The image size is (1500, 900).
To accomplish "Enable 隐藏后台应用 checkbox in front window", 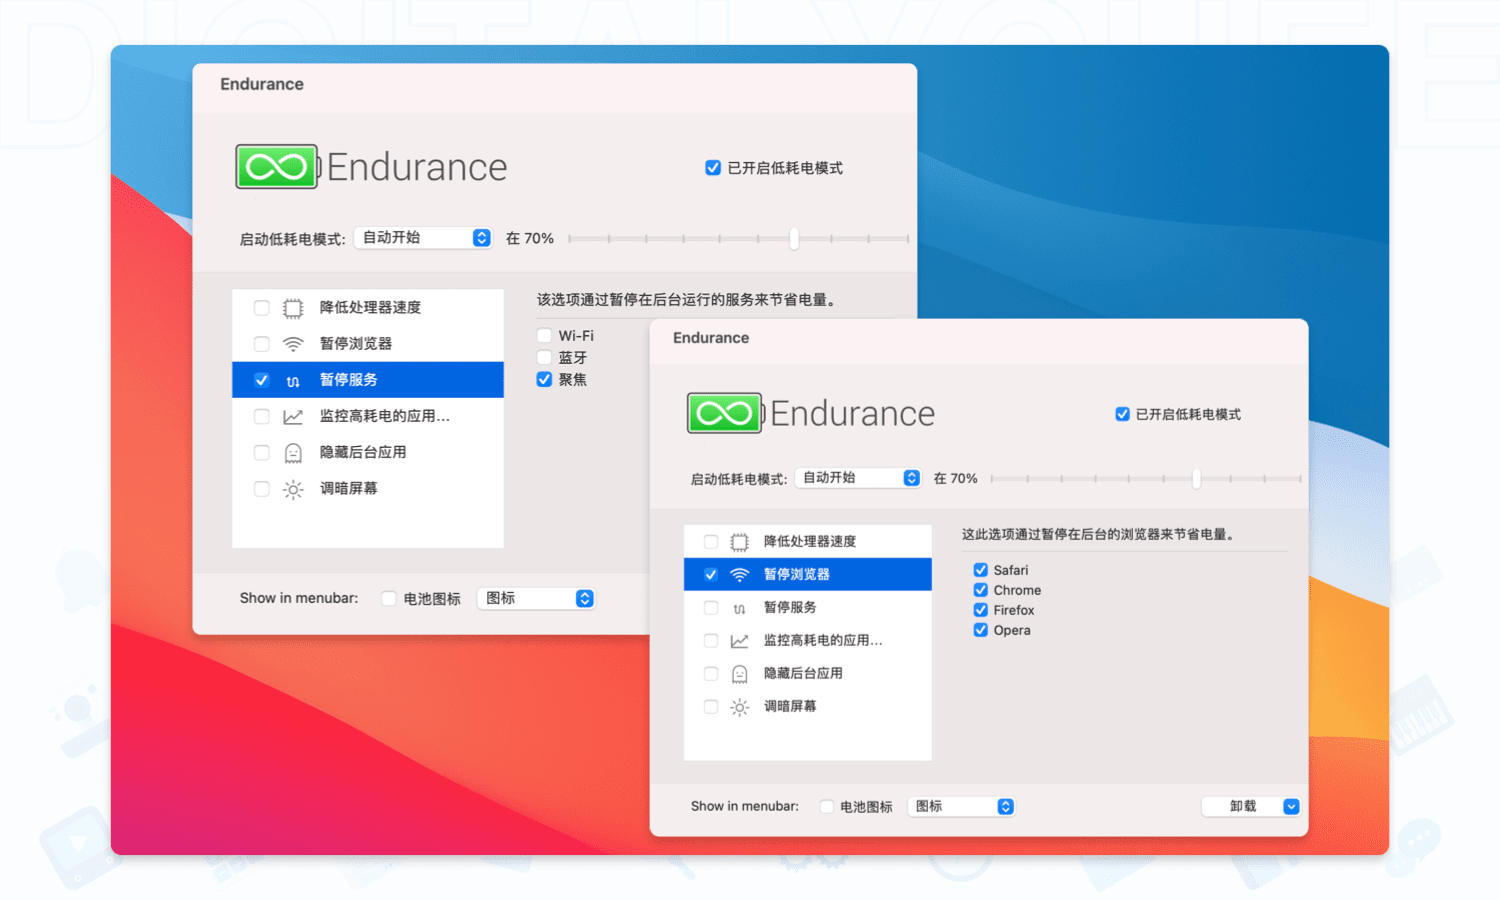I will tap(710, 674).
